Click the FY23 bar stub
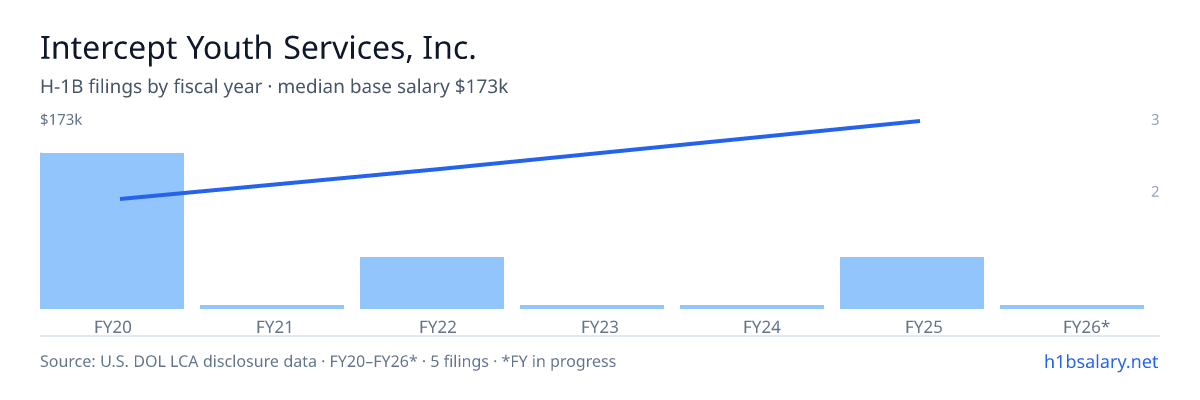 592,307
